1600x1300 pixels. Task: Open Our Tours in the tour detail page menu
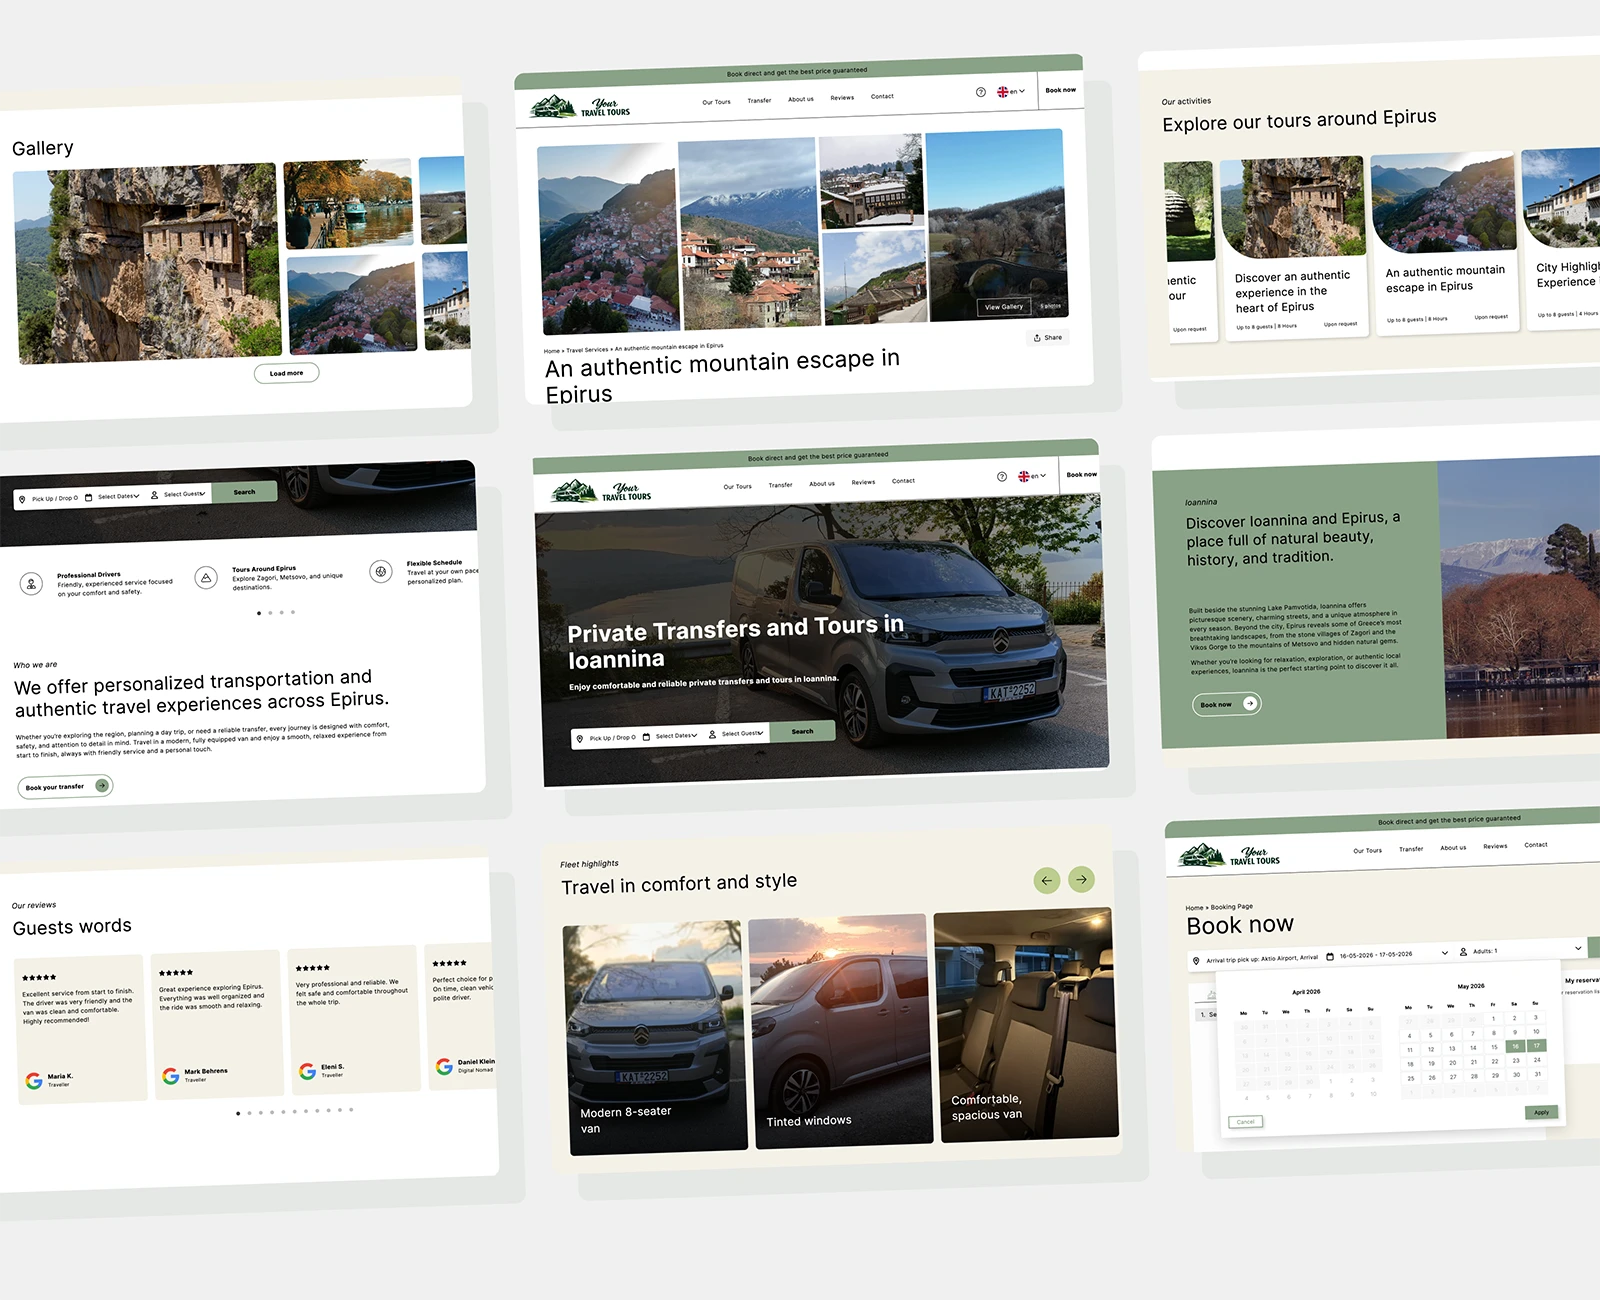pos(716,102)
